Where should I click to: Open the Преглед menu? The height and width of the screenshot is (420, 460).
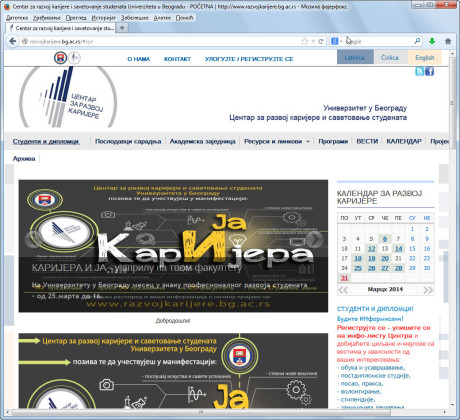click(x=76, y=18)
